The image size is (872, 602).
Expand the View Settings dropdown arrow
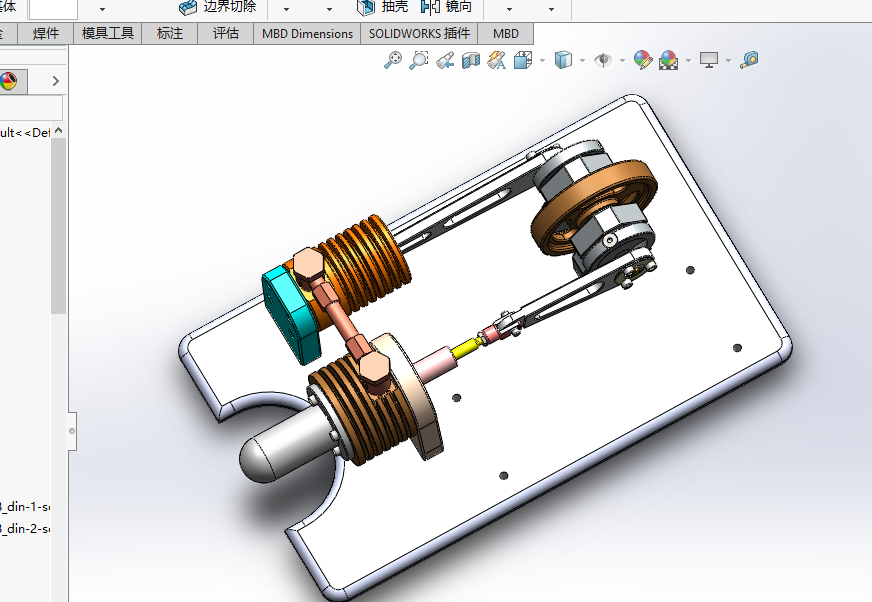click(x=729, y=60)
